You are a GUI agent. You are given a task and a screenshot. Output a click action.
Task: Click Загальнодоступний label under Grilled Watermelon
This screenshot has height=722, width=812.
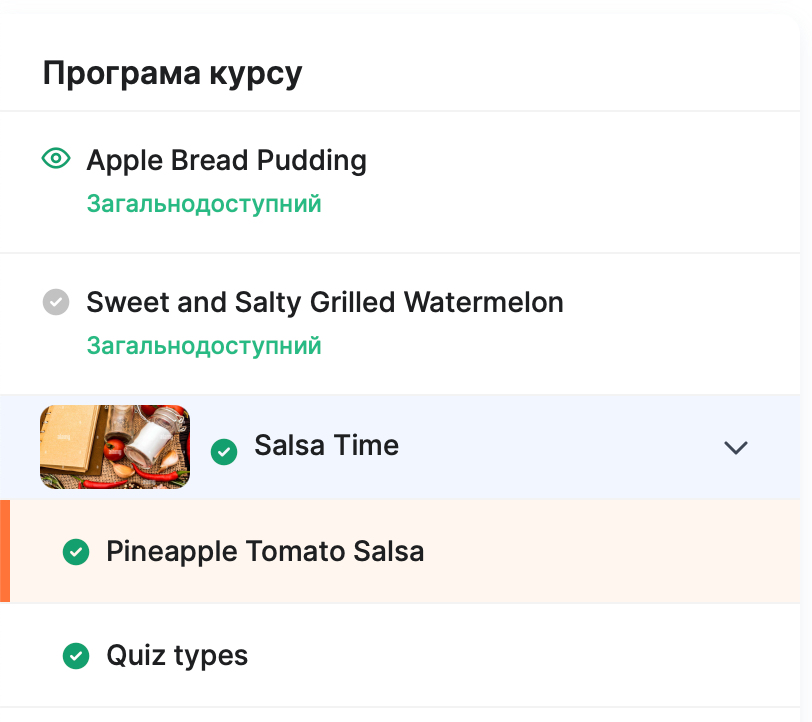click(x=204, y=346)
